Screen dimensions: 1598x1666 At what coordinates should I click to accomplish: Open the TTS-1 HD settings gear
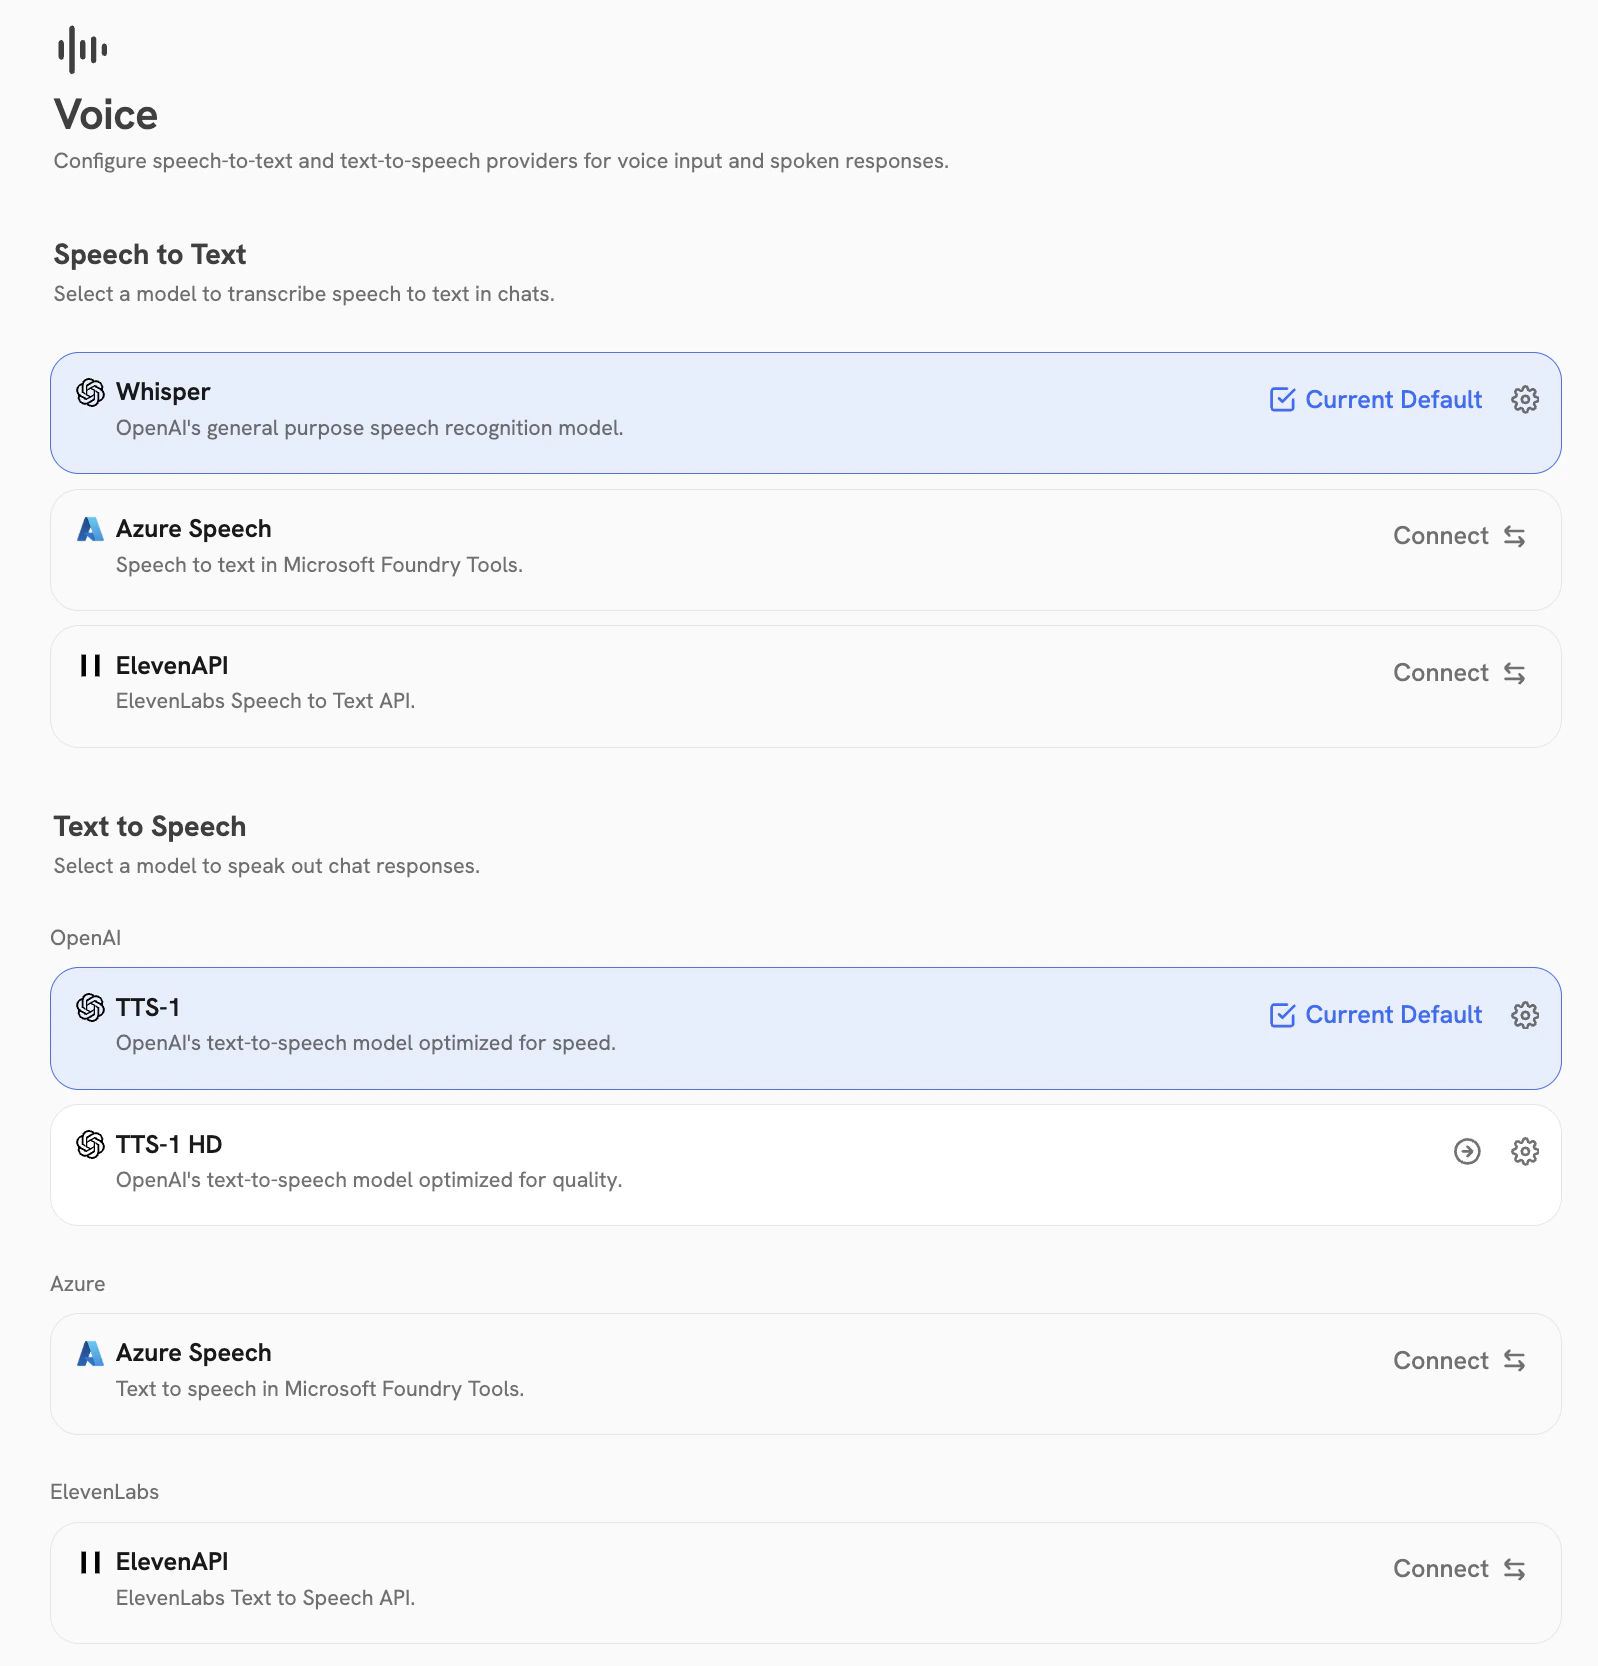point(1524,1151)
